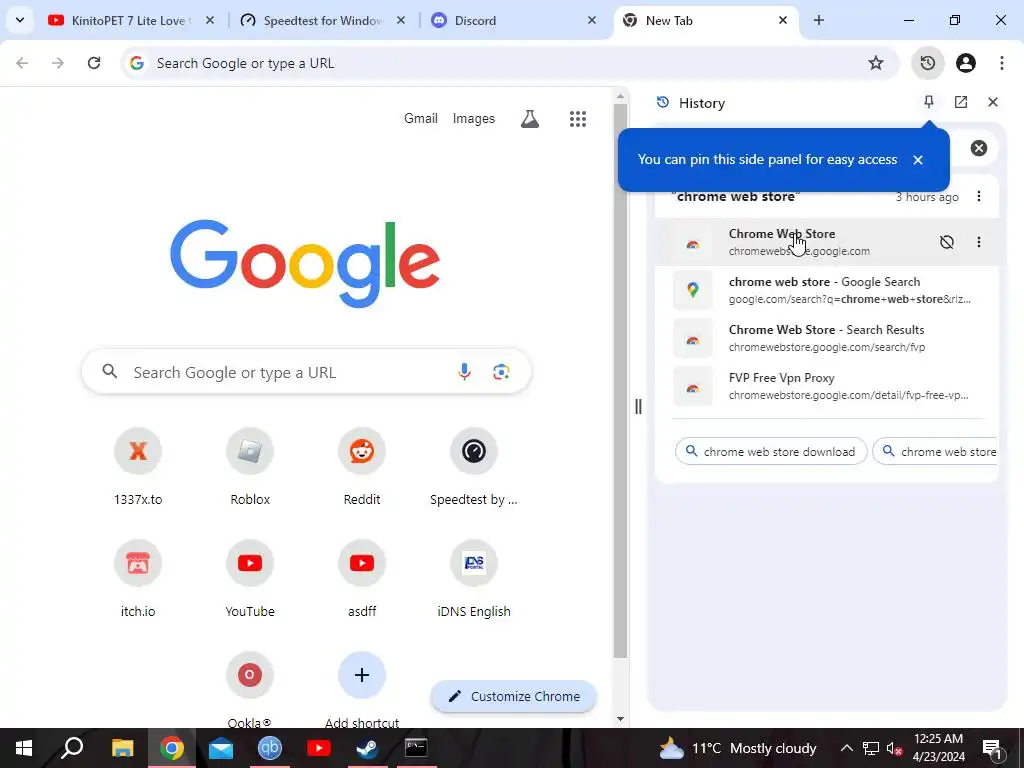Open Mail app from taskbar
The image size is (1024, 768).
click(221, 748)
